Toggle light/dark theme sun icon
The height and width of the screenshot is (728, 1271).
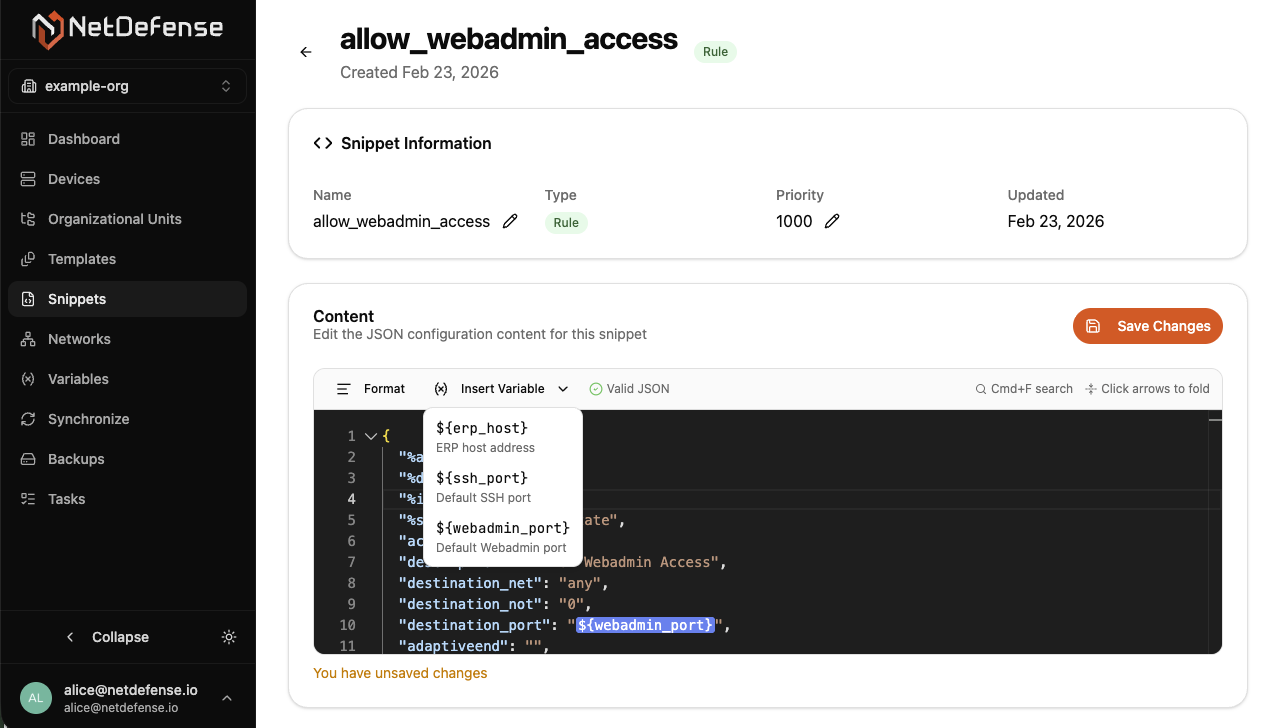point(229,637)
